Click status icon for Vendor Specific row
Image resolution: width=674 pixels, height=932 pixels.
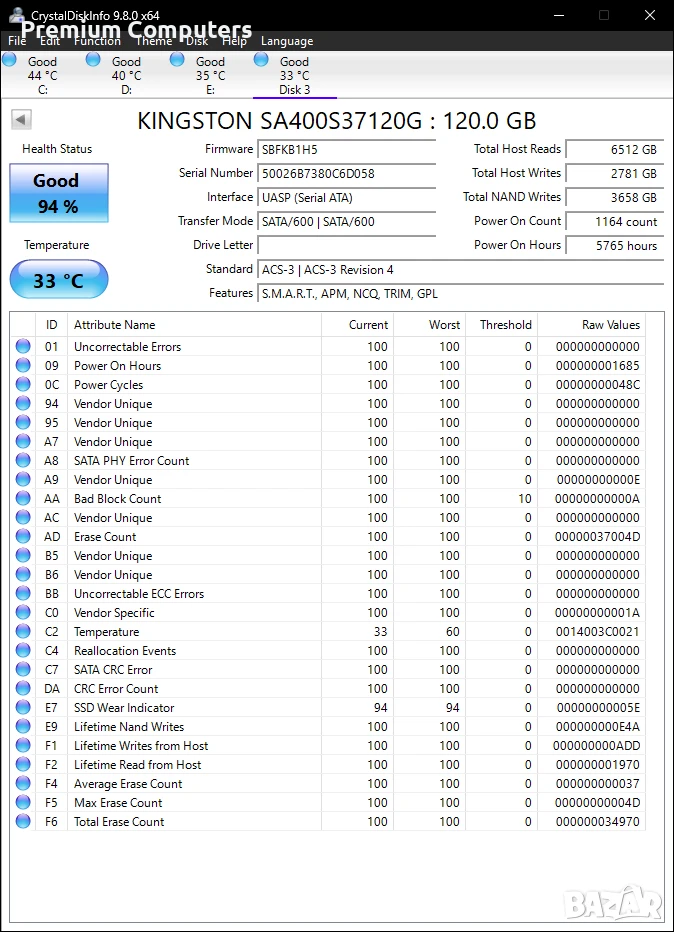23,612
